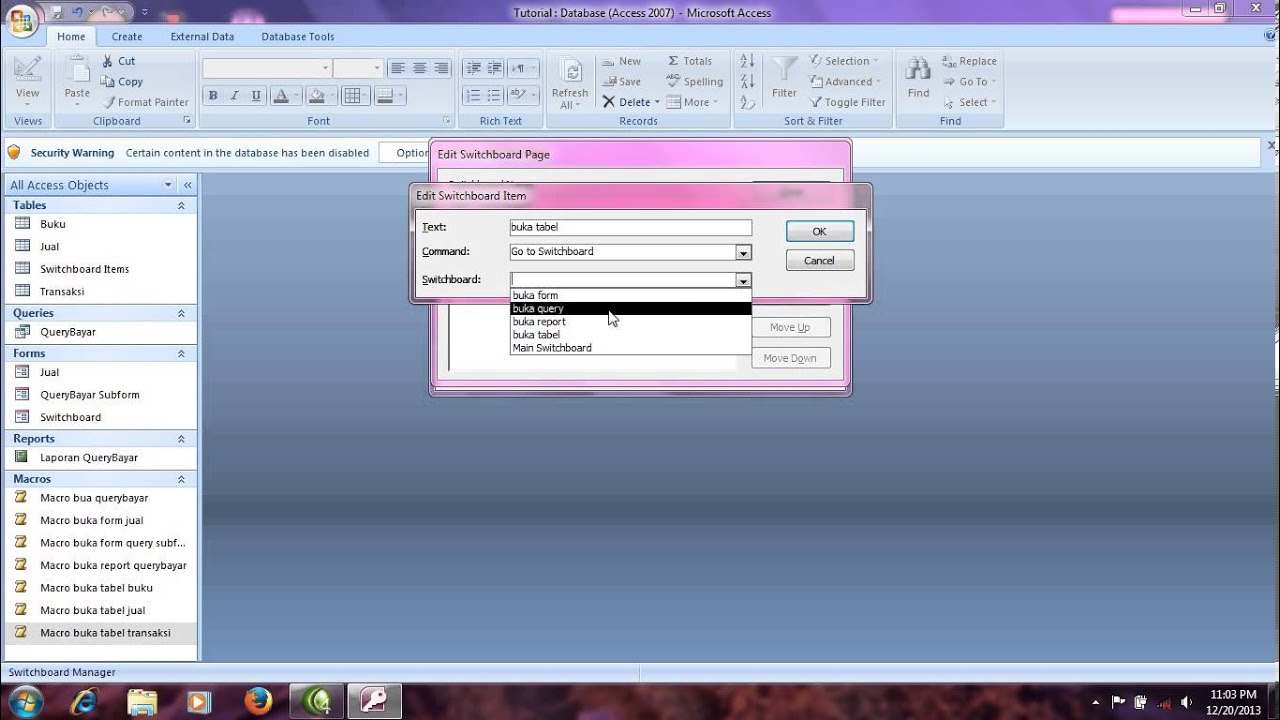Open the External Data tab
The width and height of the screenshot is (1280, 720).
202,36
